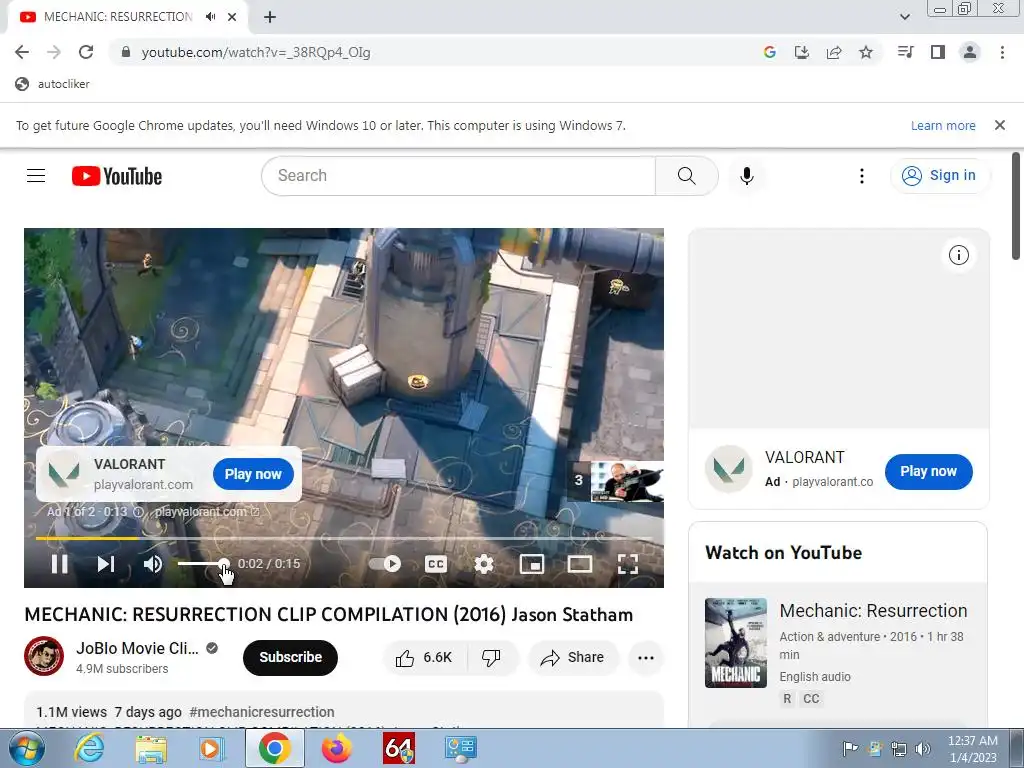This screenshot has width=1024, height=768.
Task: Click the search magnifier button
Action: 686,176
